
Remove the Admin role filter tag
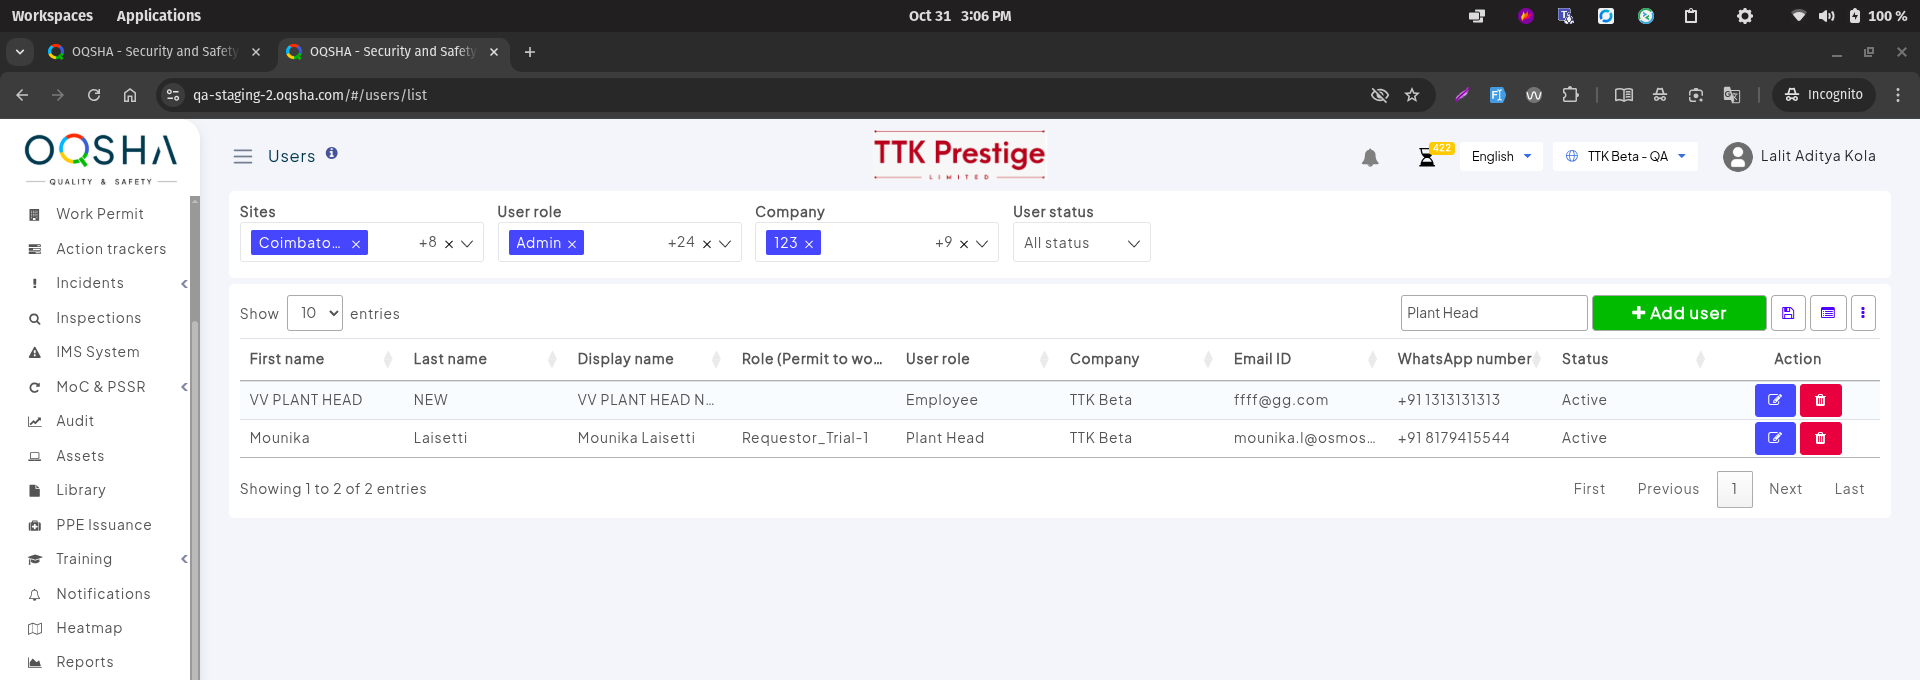coord(572,244)
